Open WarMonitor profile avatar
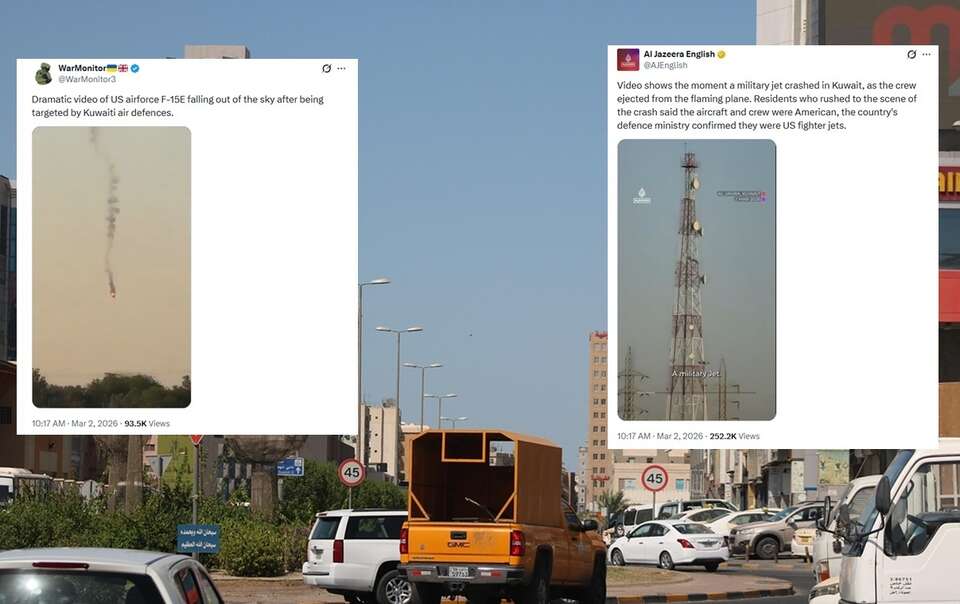This screenshot has width=960, height=604. (x=43, y=73)
